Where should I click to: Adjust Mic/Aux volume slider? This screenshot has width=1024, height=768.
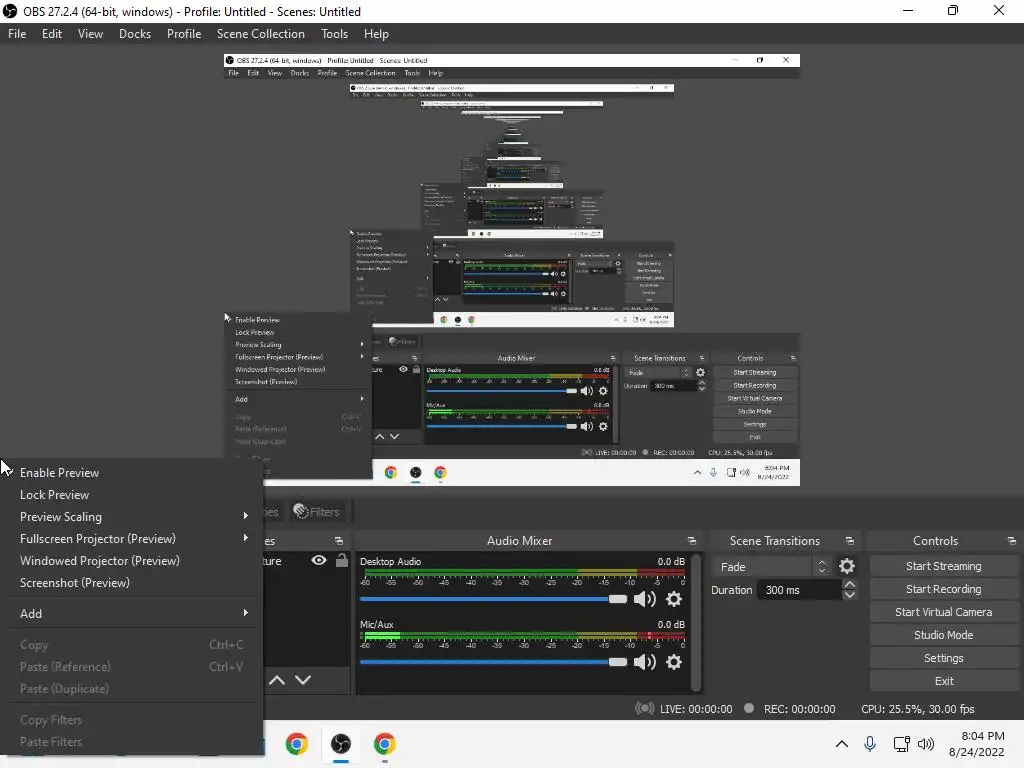point(493,662)
